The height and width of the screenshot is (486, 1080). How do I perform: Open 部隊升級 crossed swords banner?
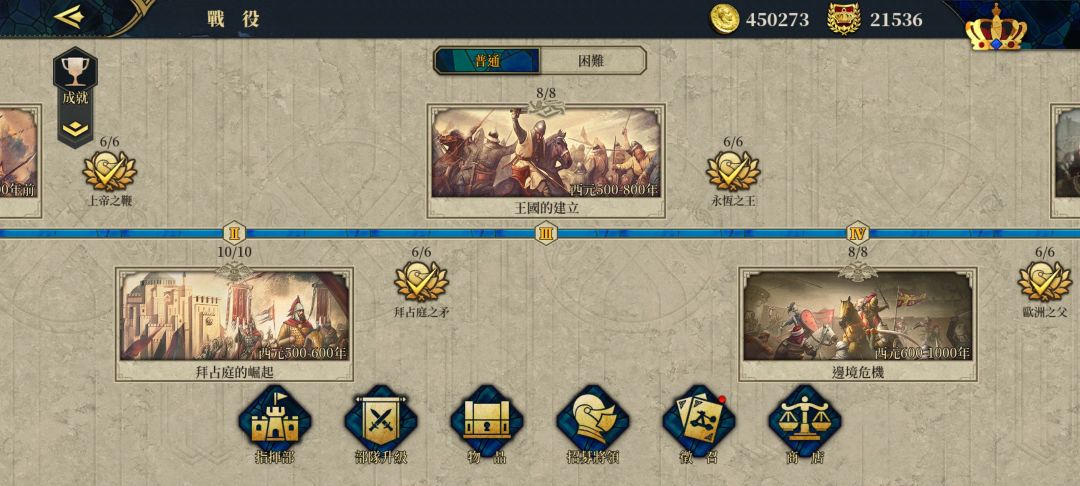tap(381, 421)
